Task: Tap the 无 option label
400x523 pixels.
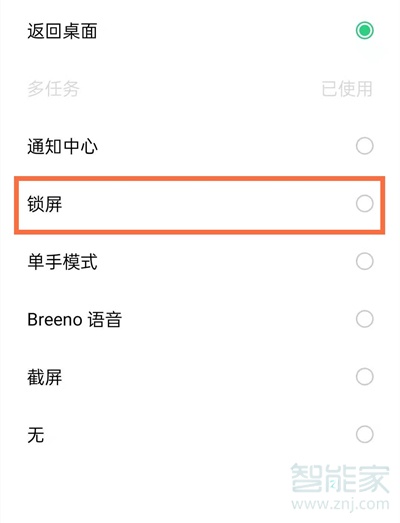Action: pyautogui.click(x=36, y=435)
